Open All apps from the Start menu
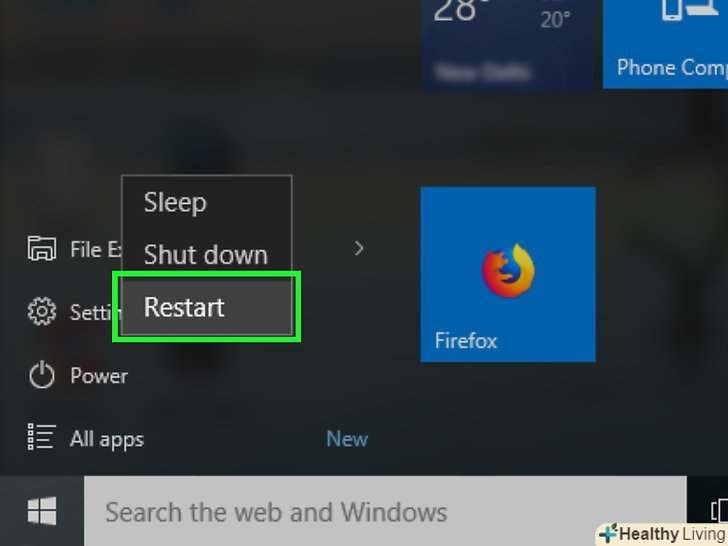Screen dimensions: 728x546 [107, 438]
